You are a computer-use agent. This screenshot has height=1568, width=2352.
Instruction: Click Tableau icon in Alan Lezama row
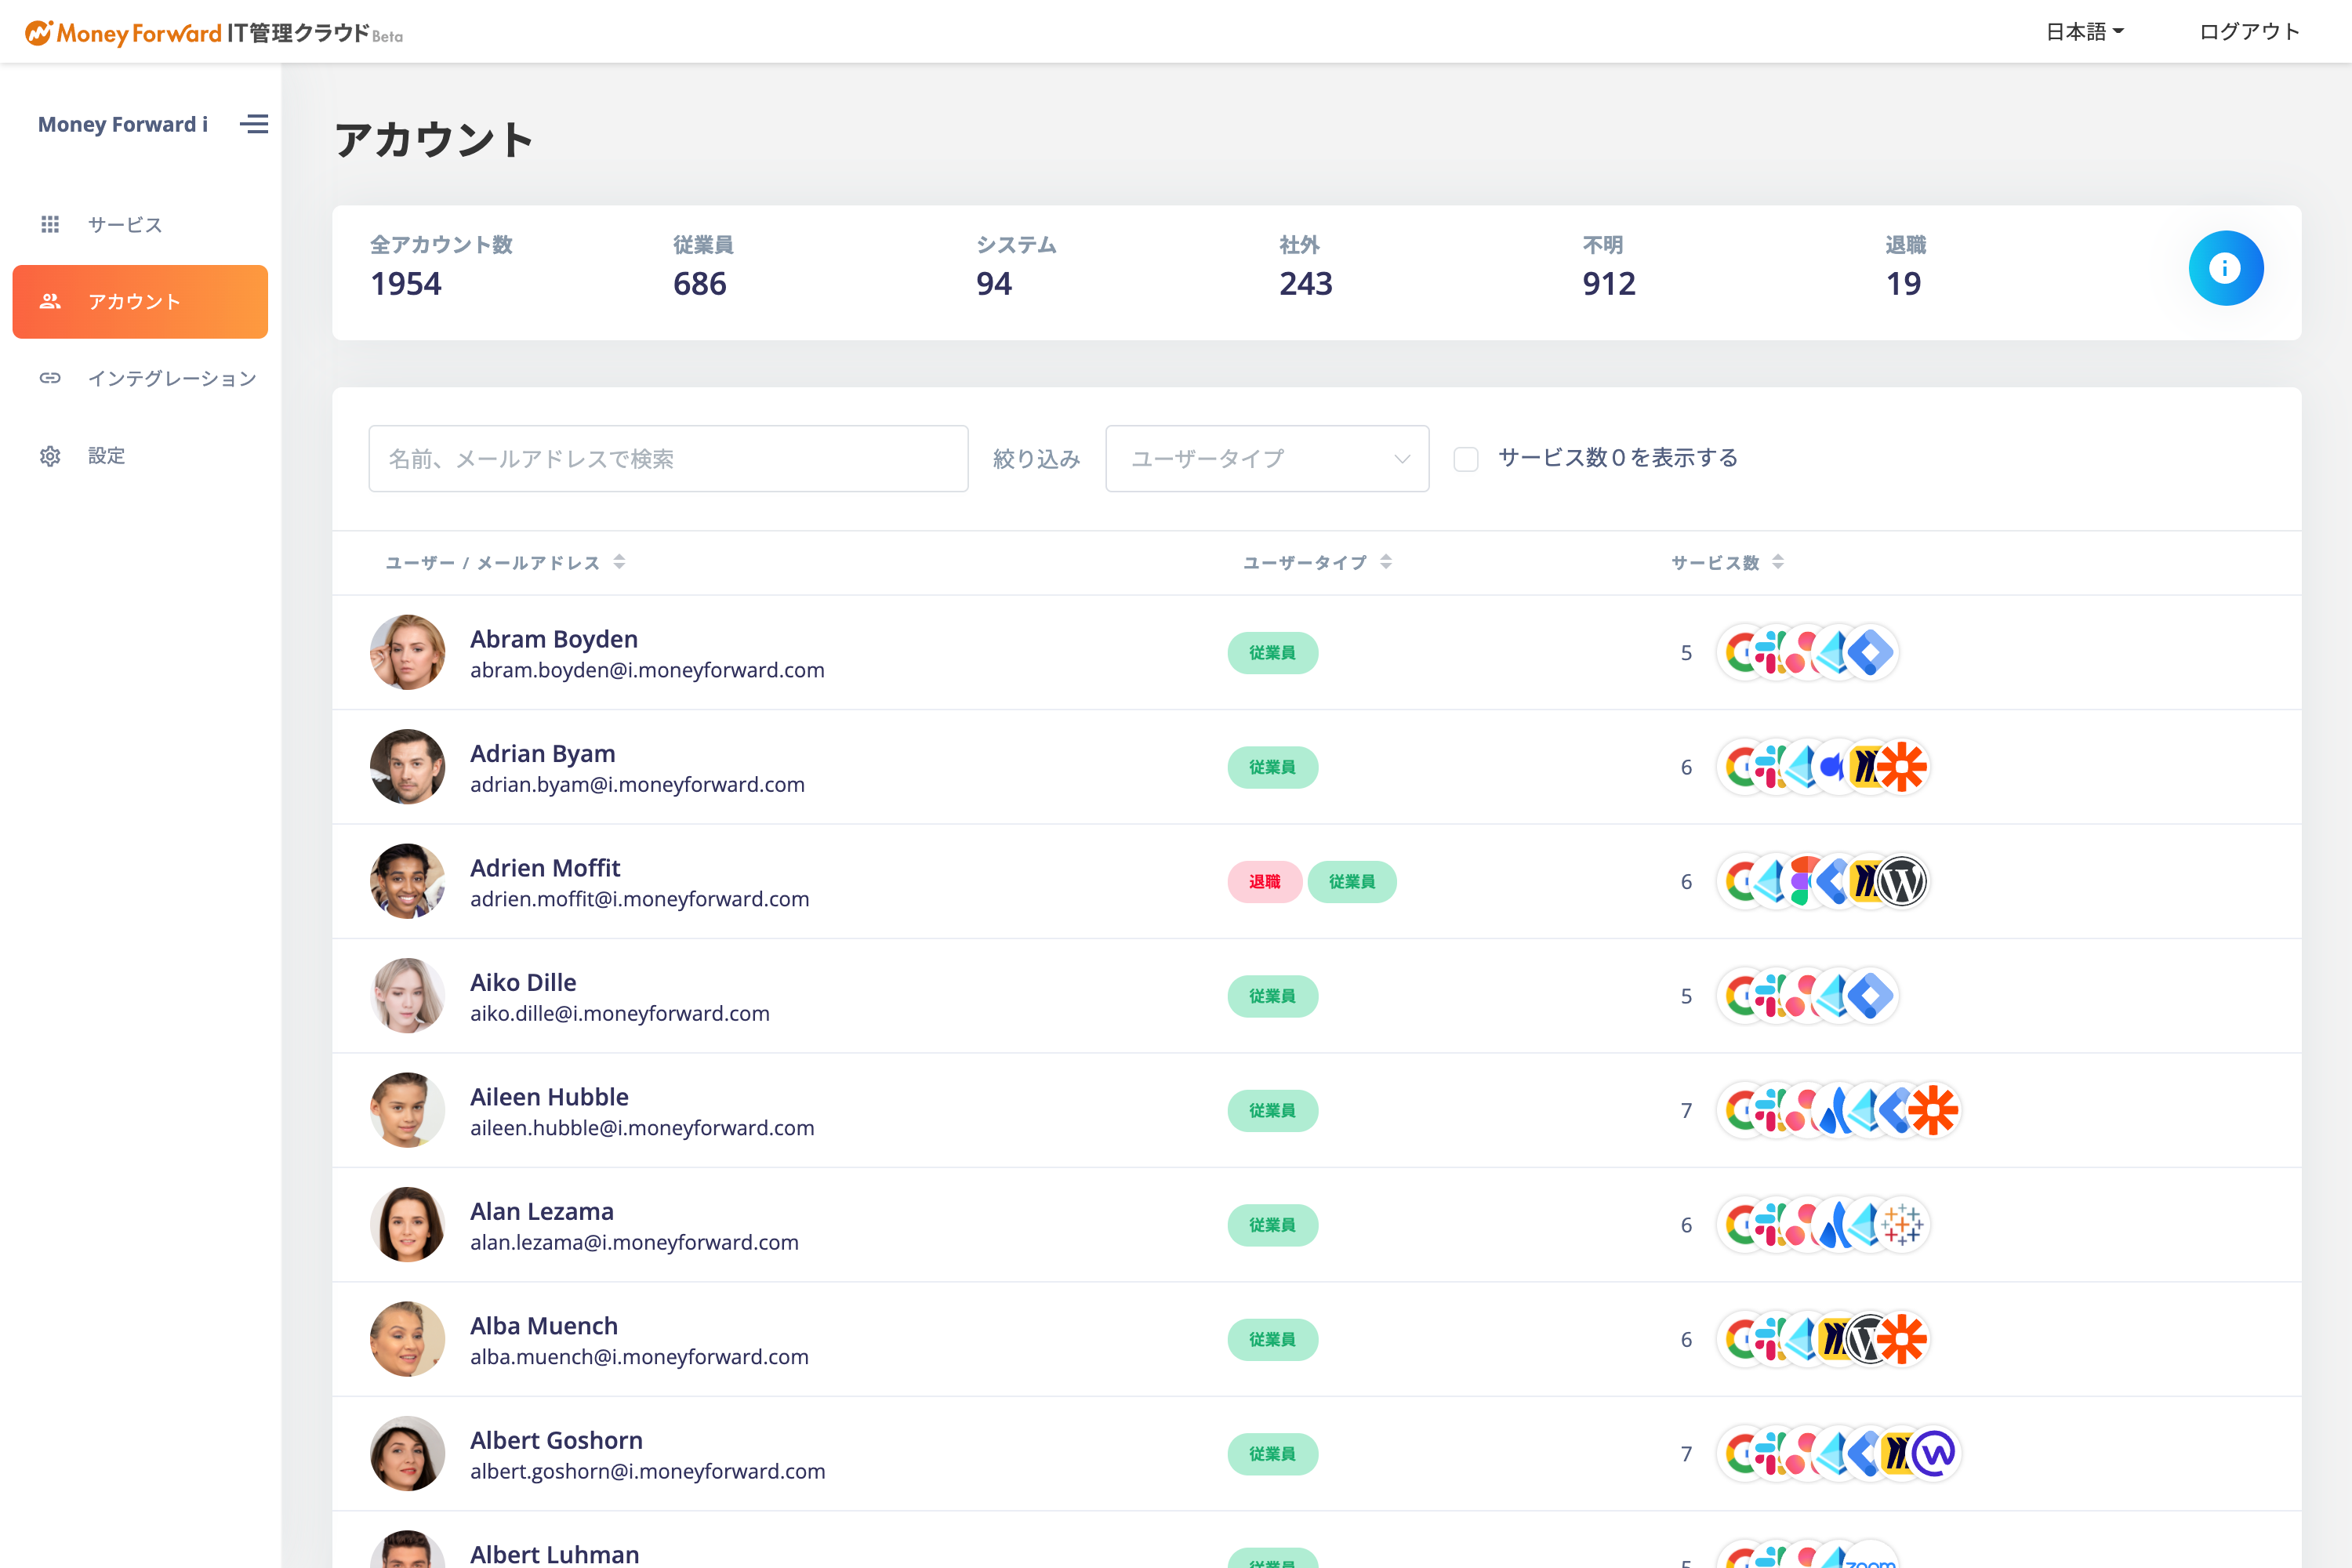[x=1901, y=1225]
